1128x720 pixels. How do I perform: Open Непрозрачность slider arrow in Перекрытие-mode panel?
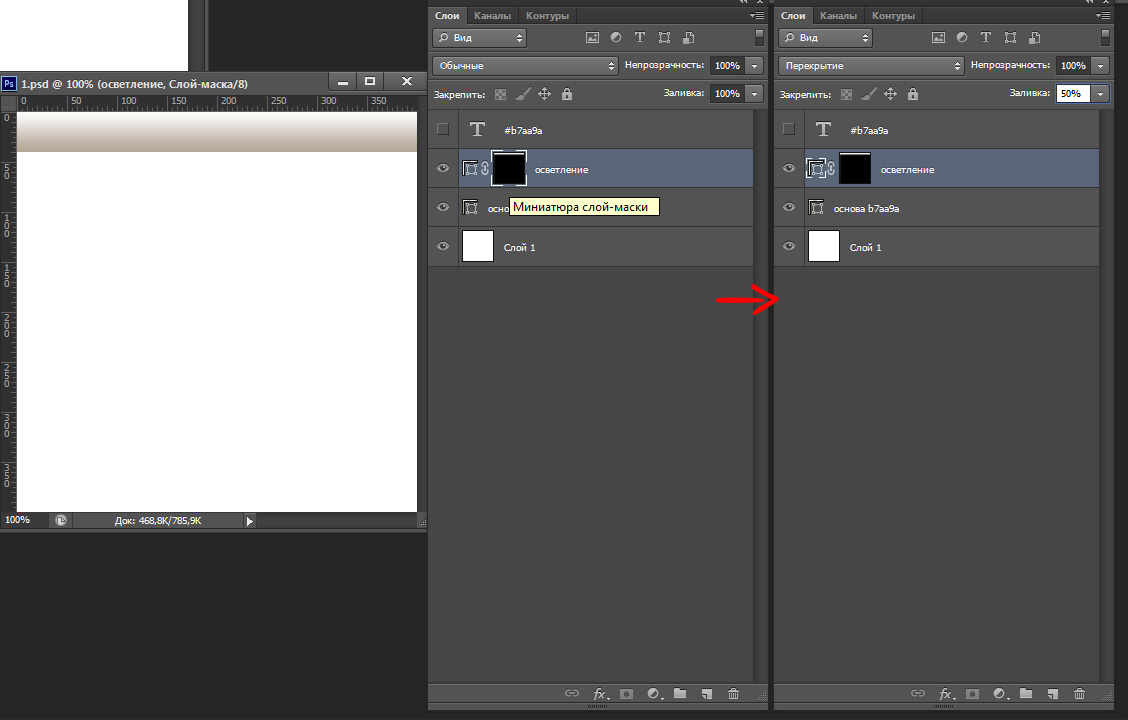(1101, 65)
